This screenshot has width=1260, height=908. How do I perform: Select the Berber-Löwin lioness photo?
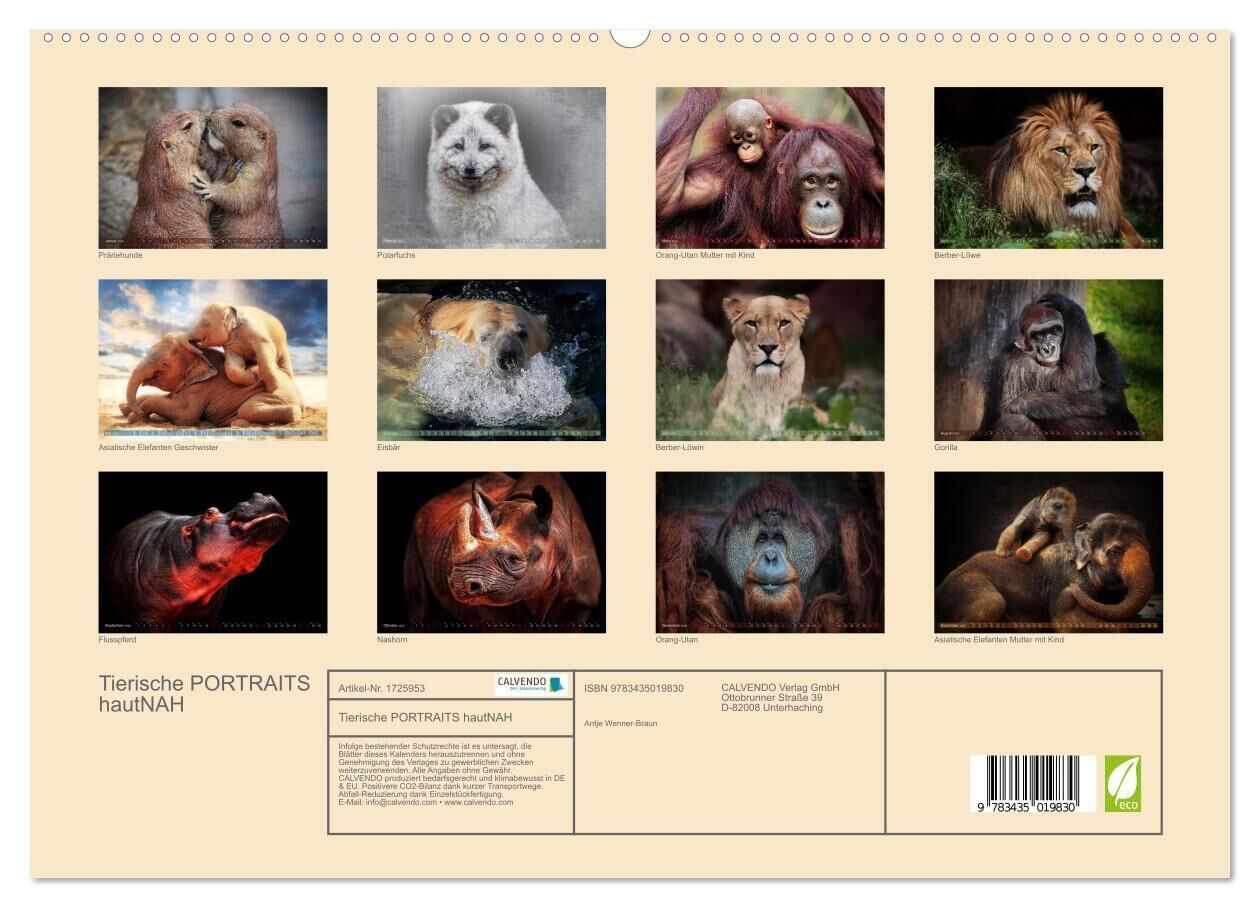pos(770,359)
